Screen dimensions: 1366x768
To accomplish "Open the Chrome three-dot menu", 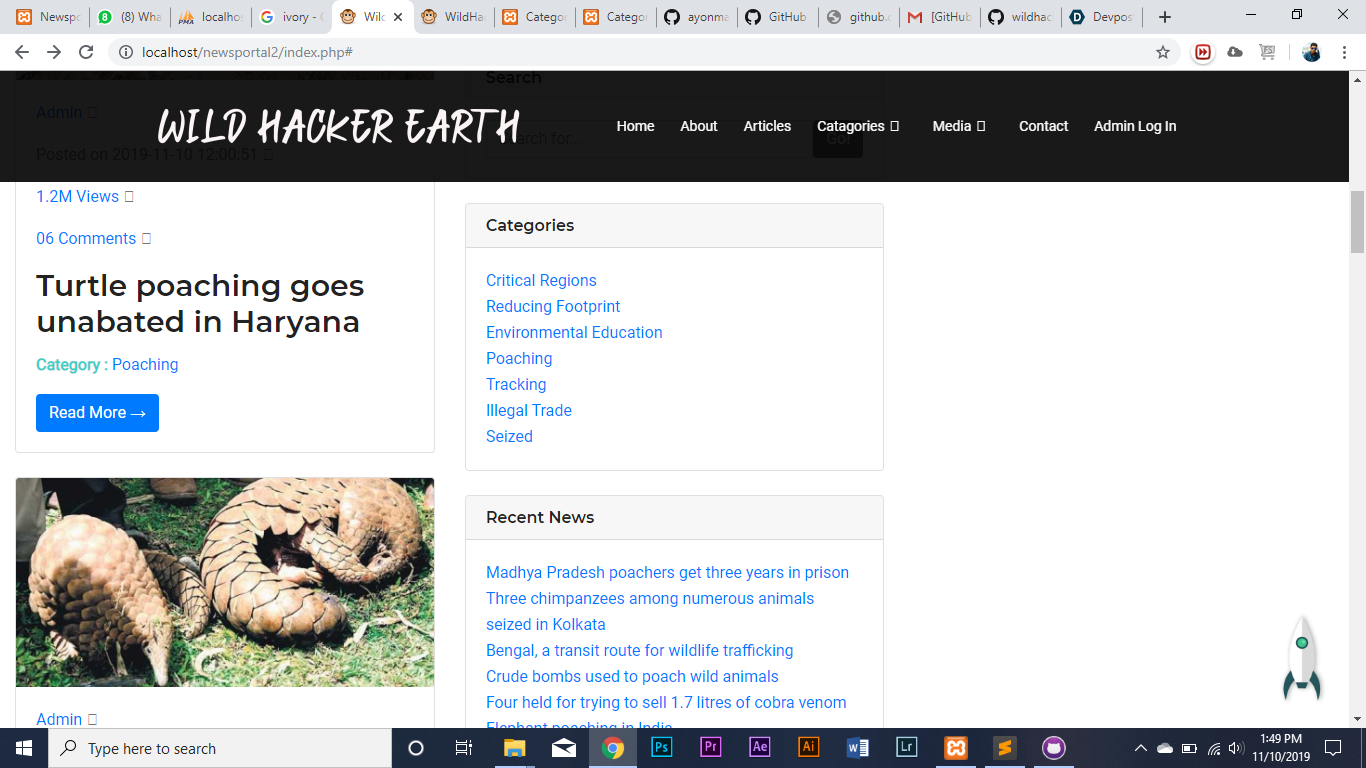I will pos(1344,52).
